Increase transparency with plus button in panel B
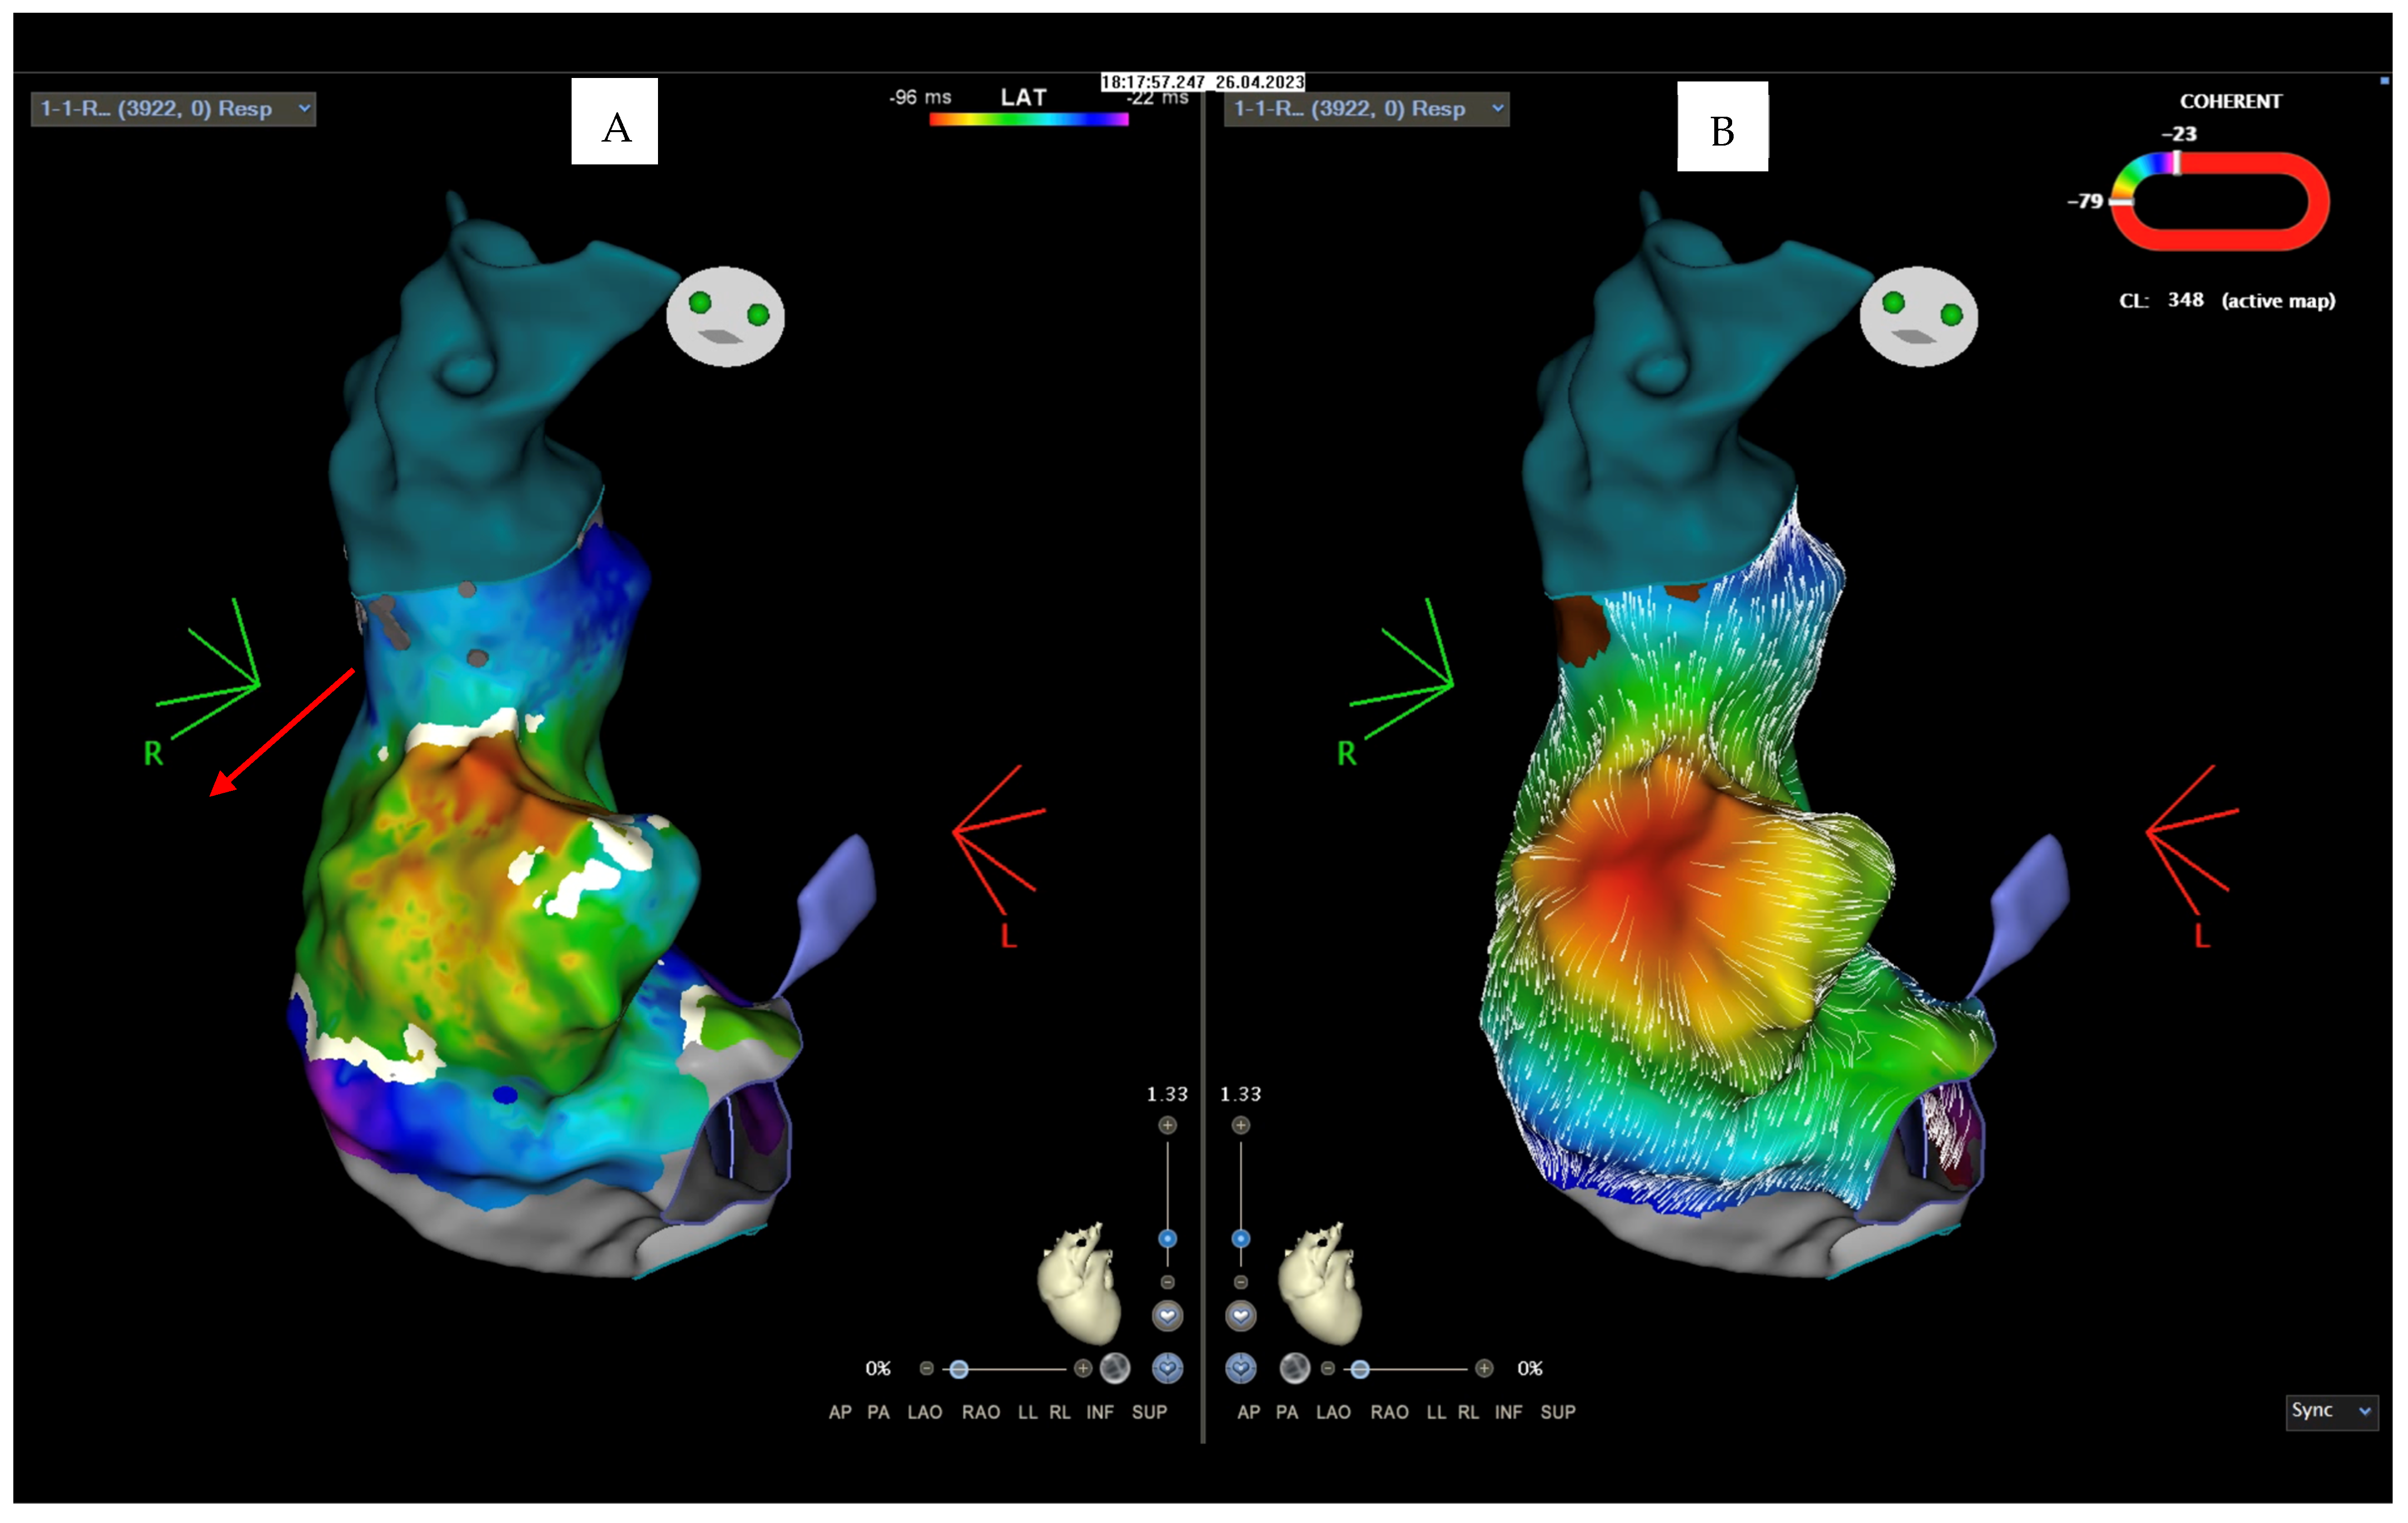 pos(1484,1368)
